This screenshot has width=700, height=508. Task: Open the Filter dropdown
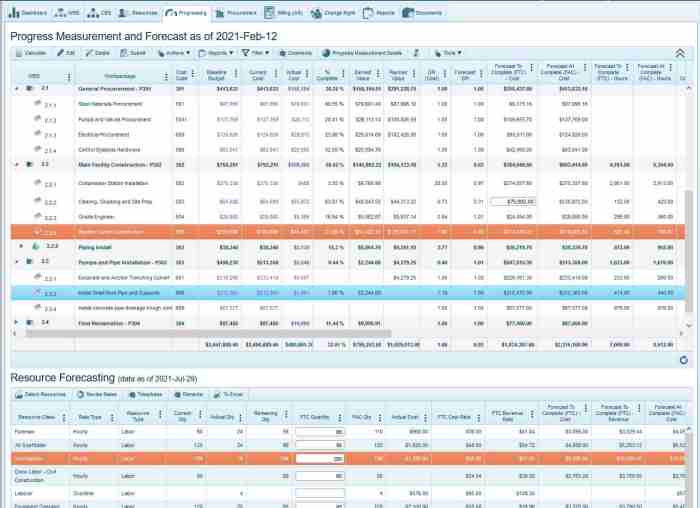pos(256,53)
